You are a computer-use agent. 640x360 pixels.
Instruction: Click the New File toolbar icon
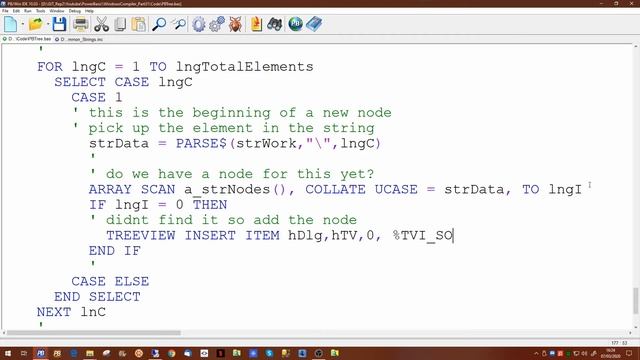tap(11, 24)
